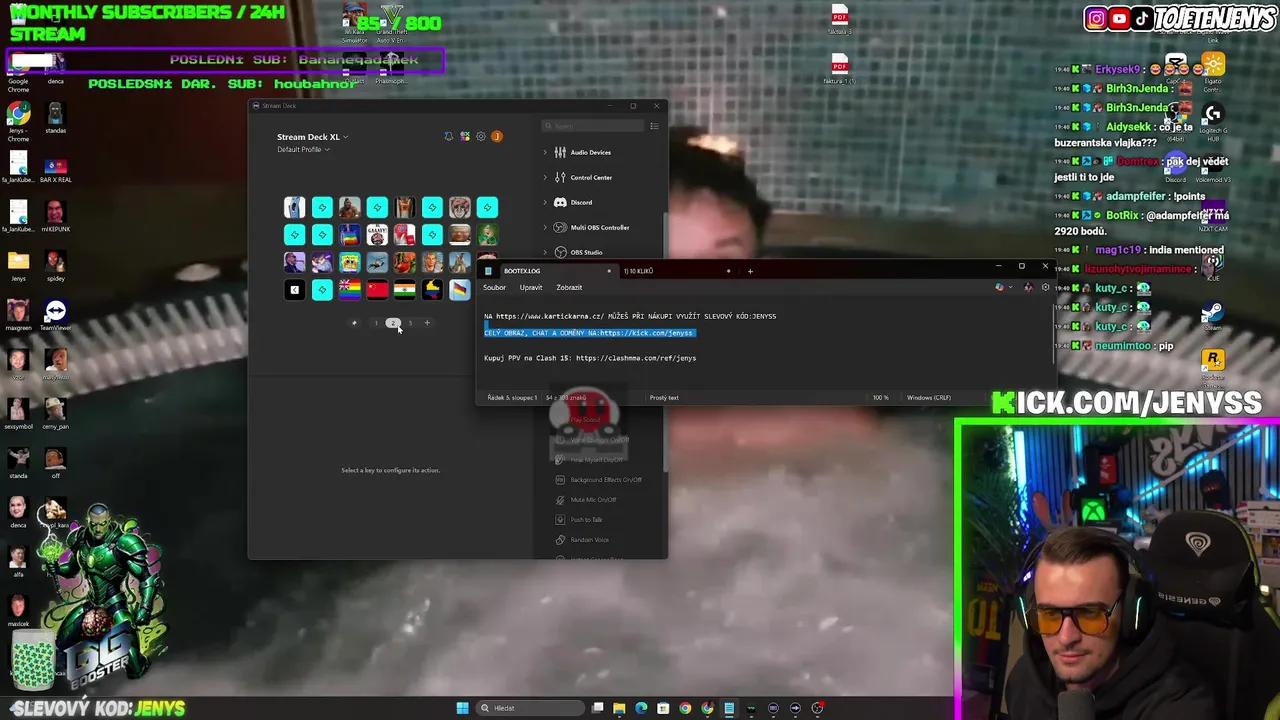Viewport: 1280px width, 720px height.
Task: Open the orange J user profile avatar
Action: 497,136
